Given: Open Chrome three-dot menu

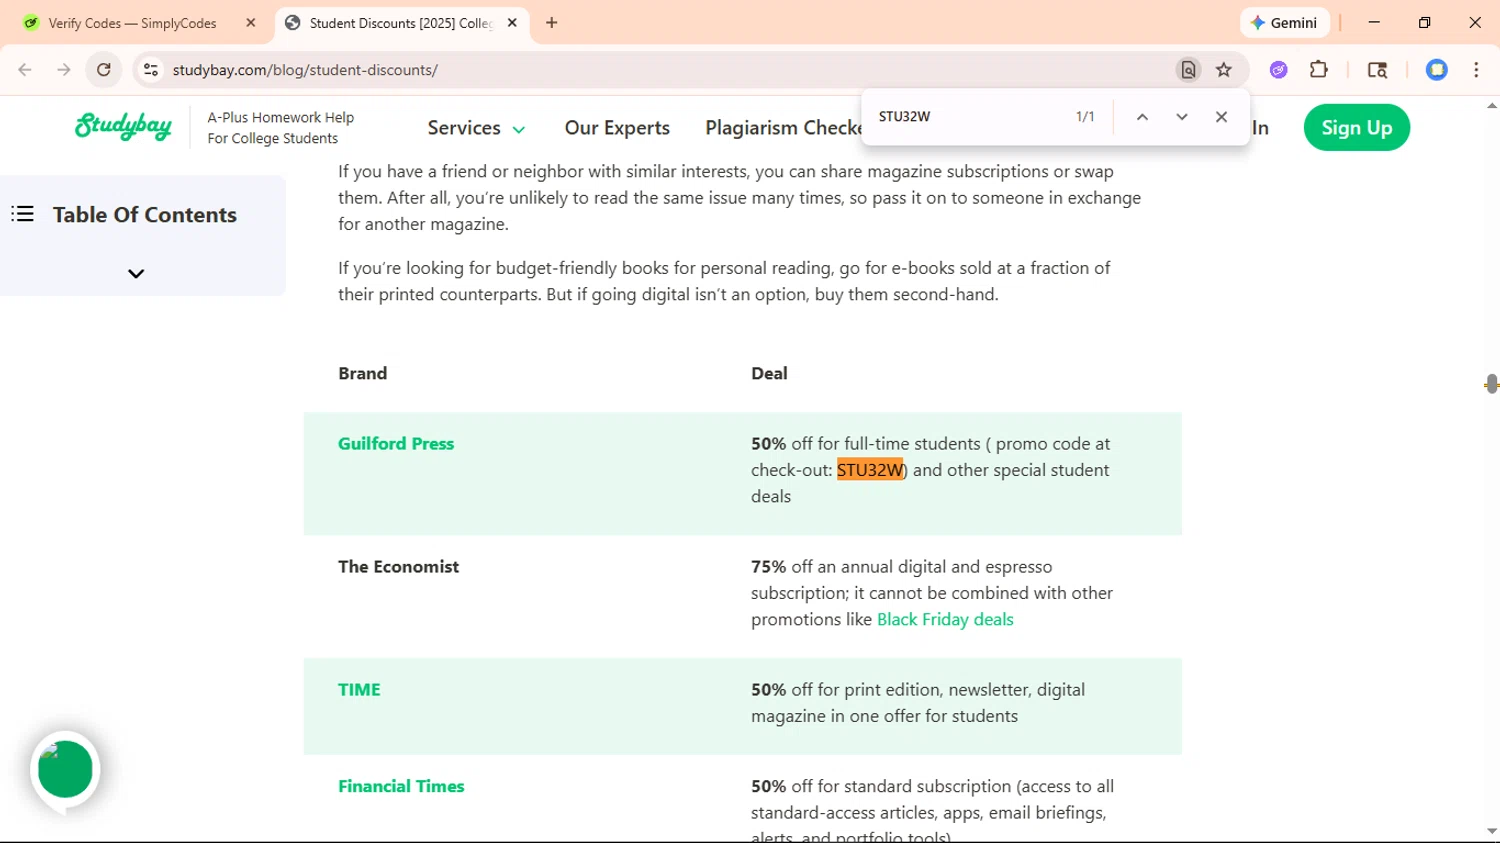Looking at the screenshot, I should click(x=1476, y=70).
